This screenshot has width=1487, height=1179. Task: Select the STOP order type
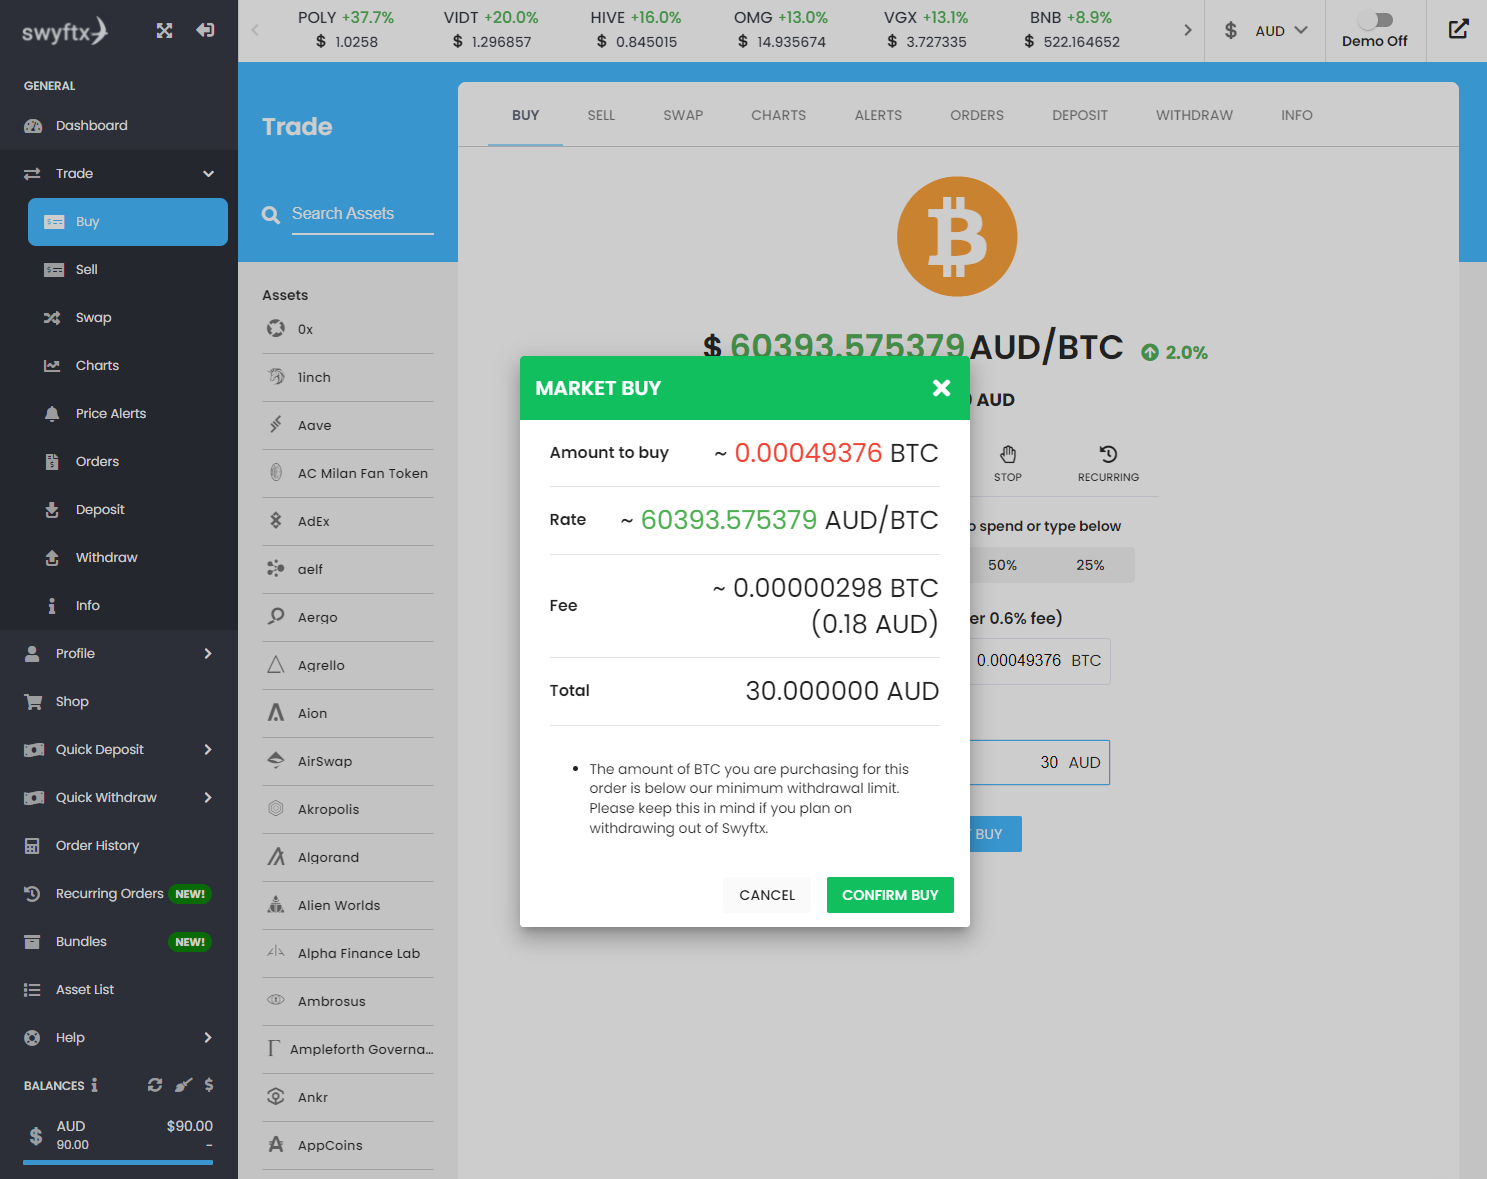point(1008,464)
